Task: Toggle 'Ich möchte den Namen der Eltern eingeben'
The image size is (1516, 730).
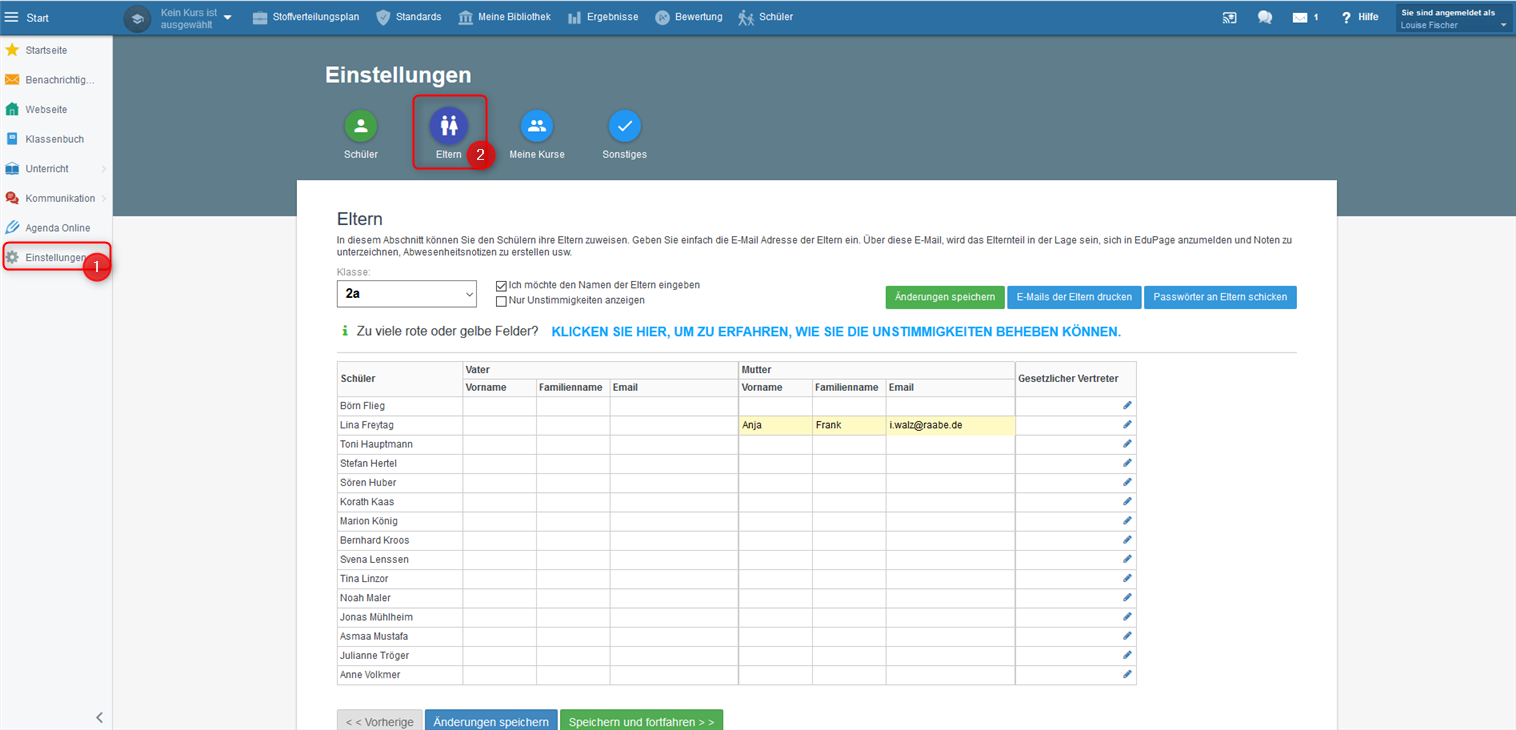Action: 502,285
